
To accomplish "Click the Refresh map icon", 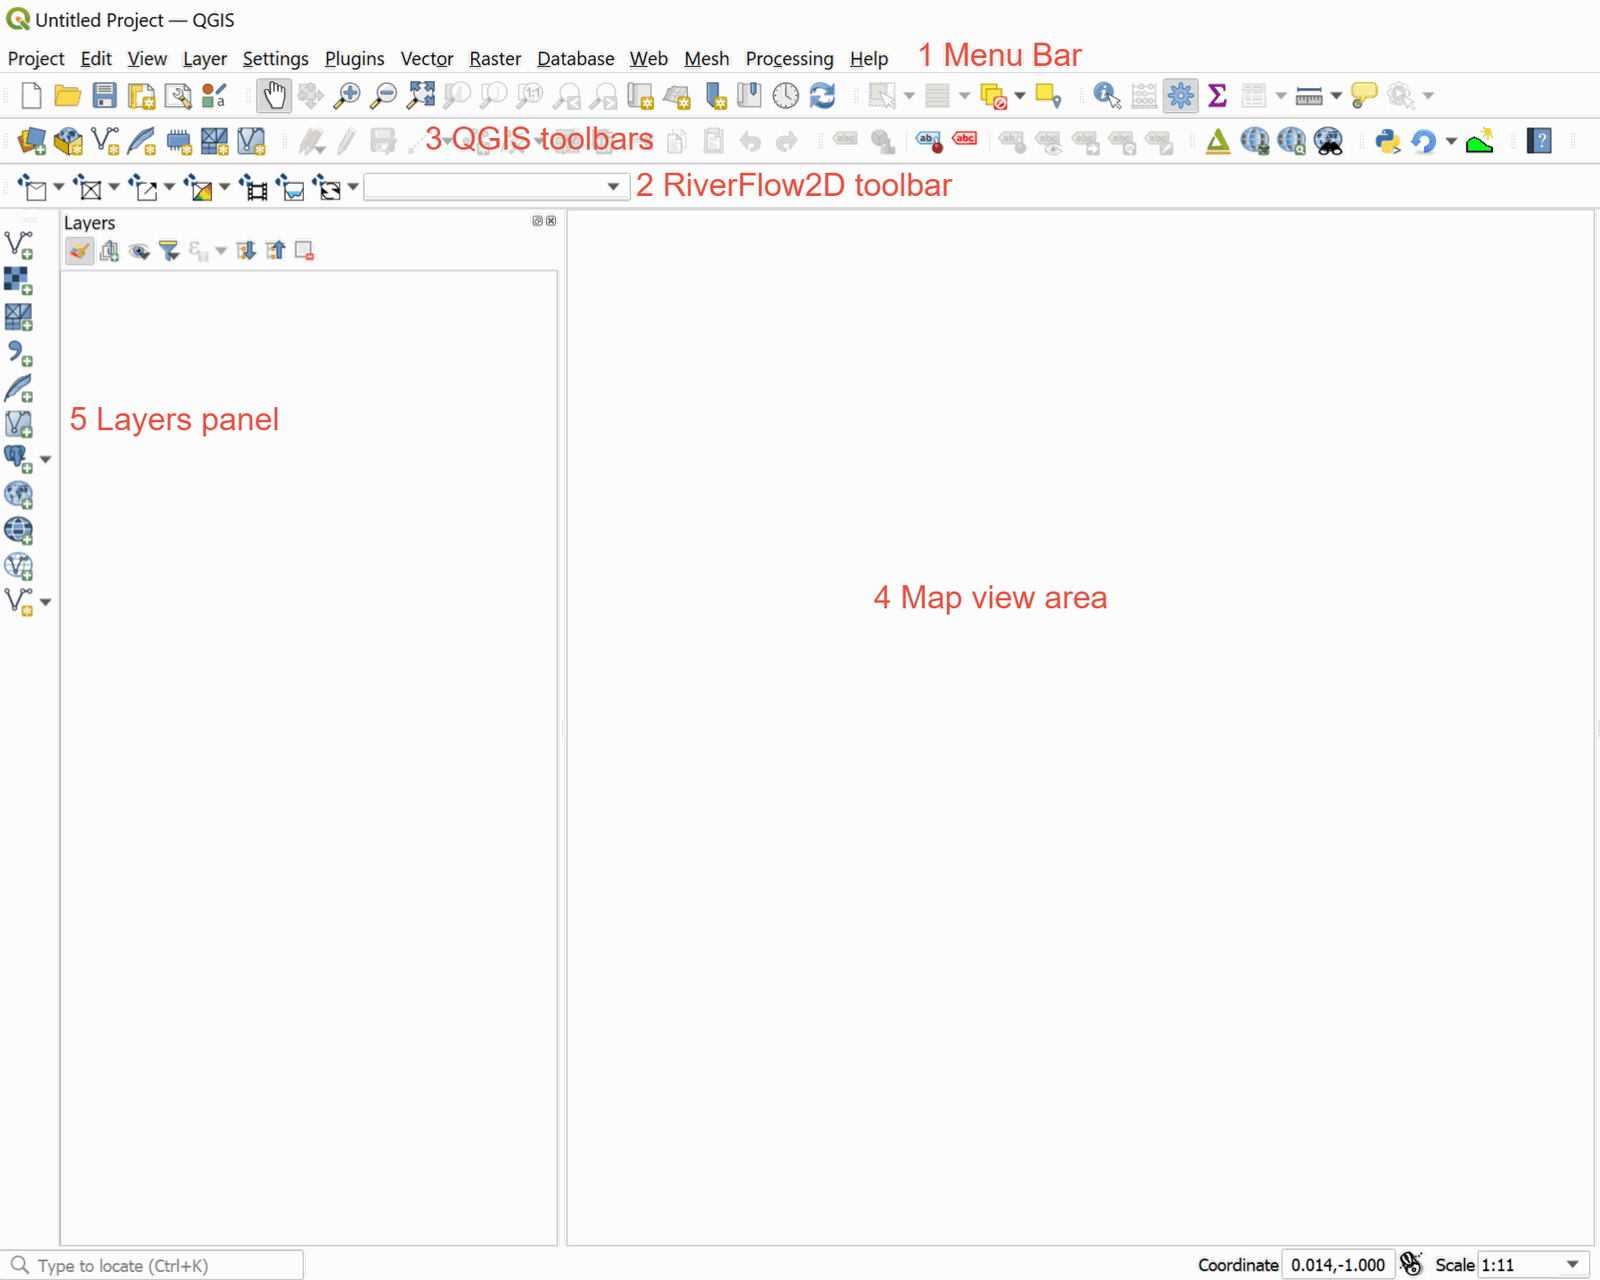I will coord(822,96).
